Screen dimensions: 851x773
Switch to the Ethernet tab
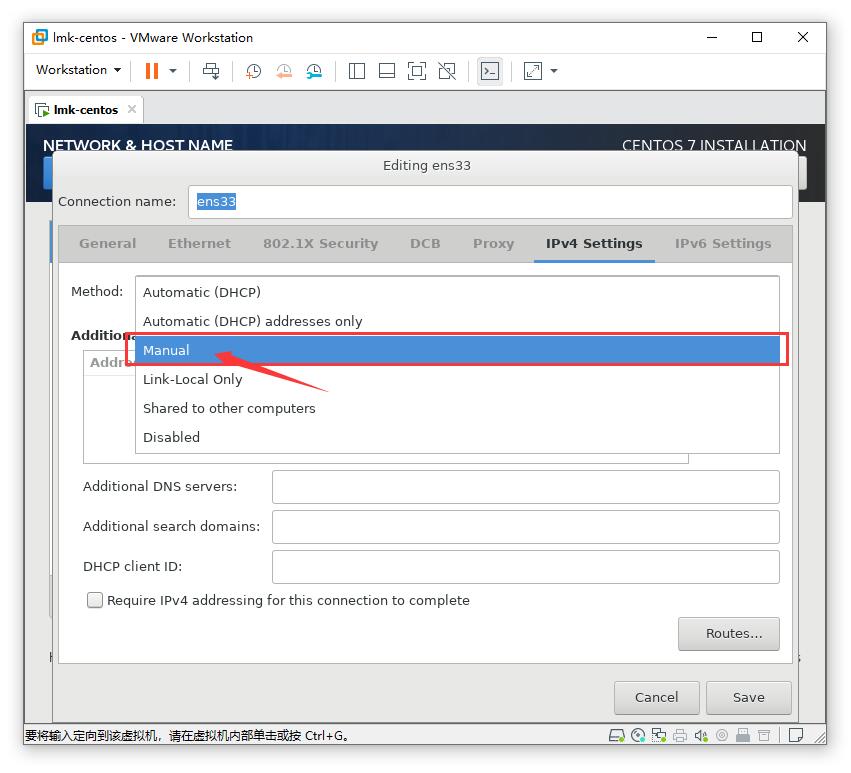199,243
